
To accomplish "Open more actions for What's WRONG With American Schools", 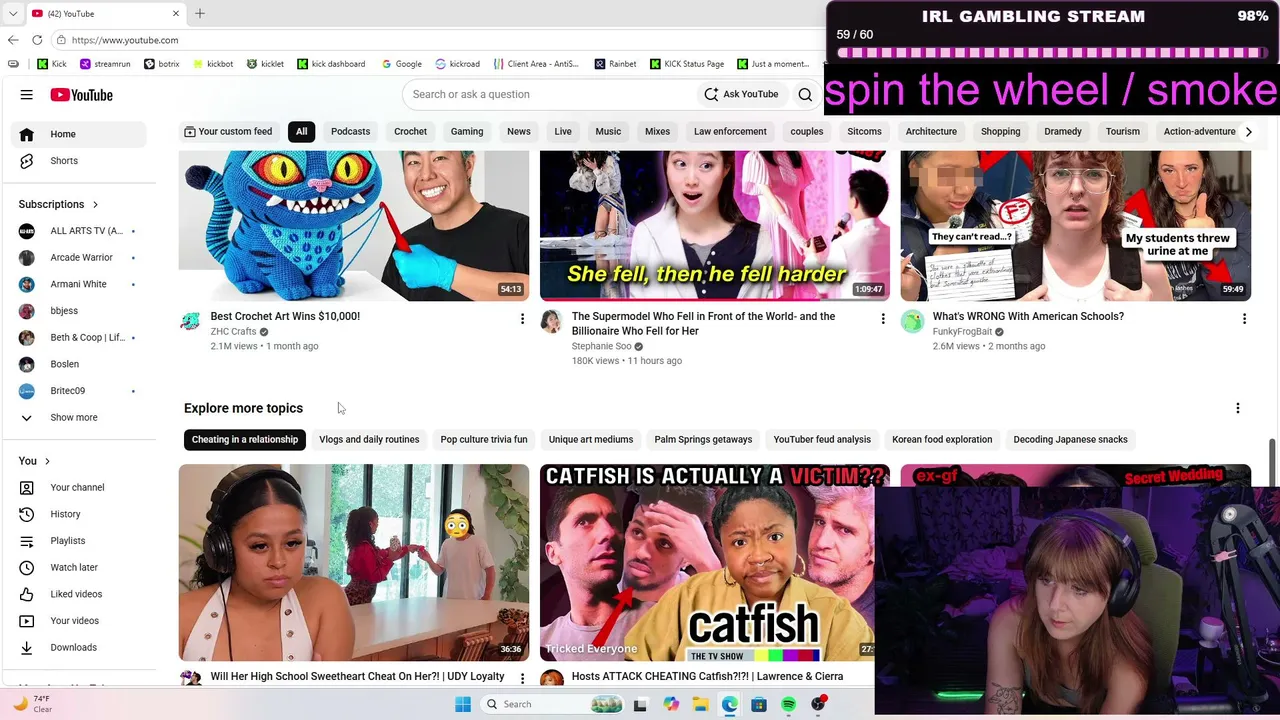I will click(x=1244, y=319).
